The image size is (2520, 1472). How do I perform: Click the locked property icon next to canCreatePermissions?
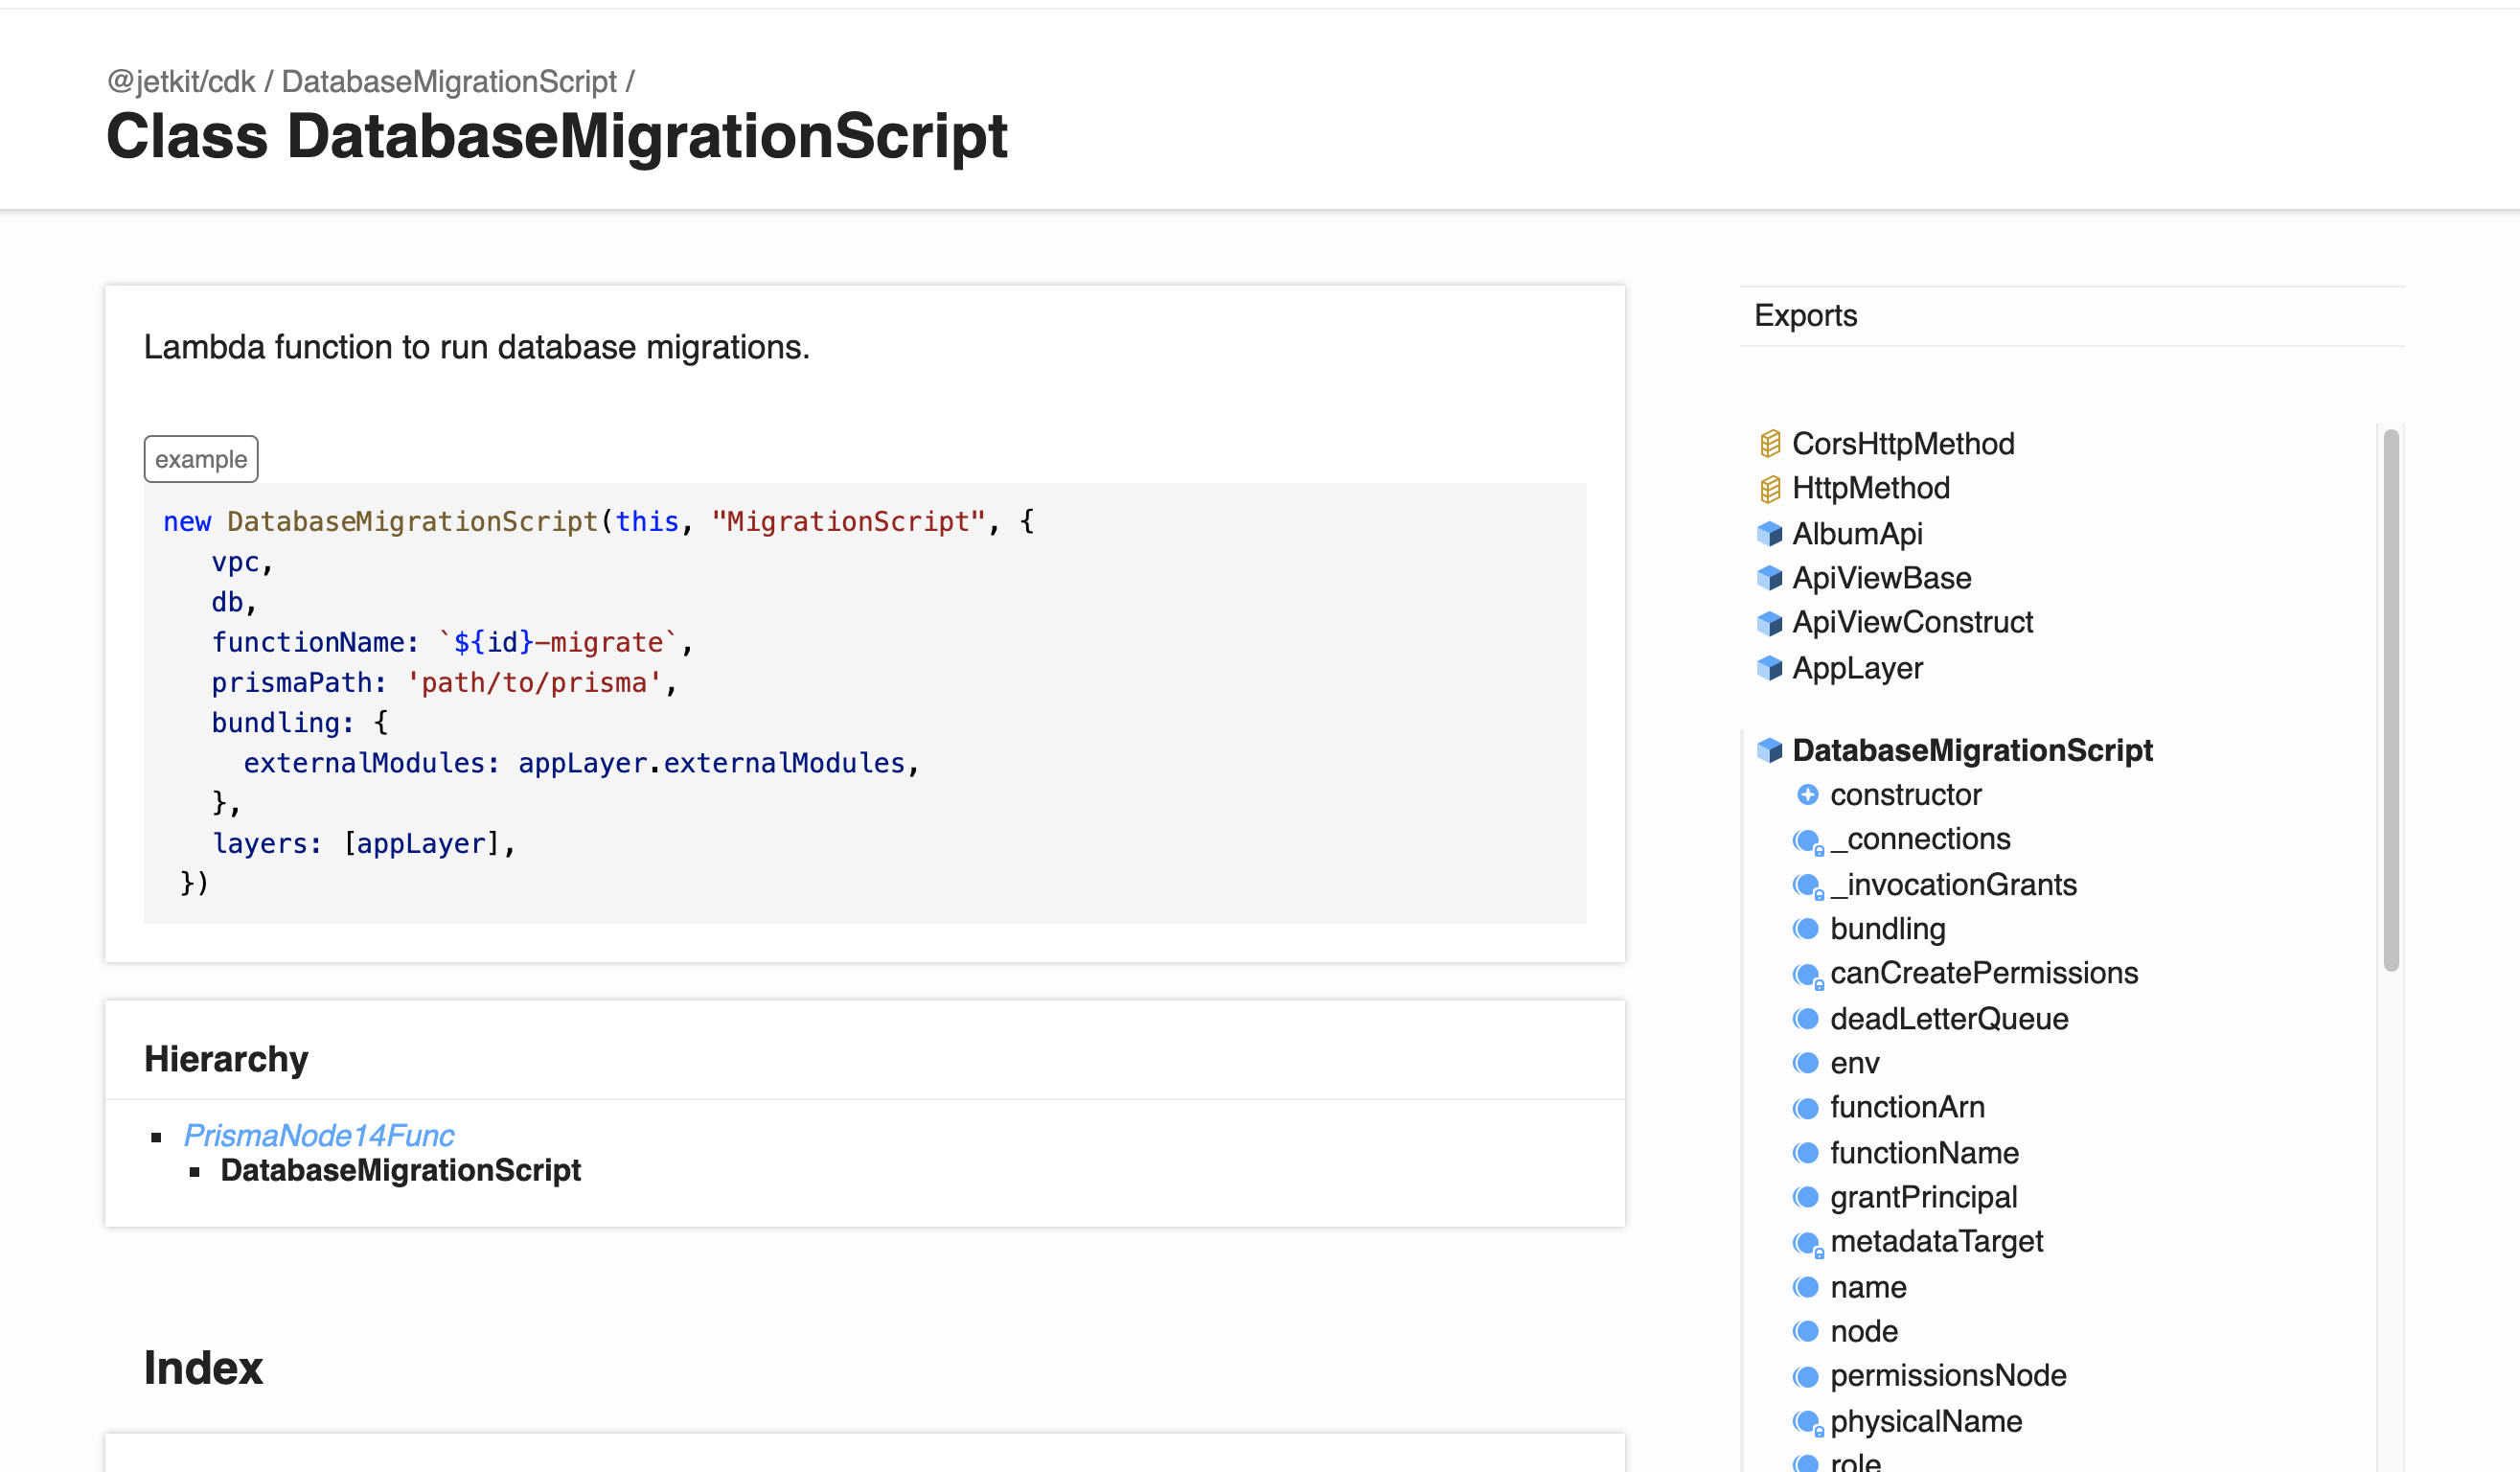coord(1808,973)
